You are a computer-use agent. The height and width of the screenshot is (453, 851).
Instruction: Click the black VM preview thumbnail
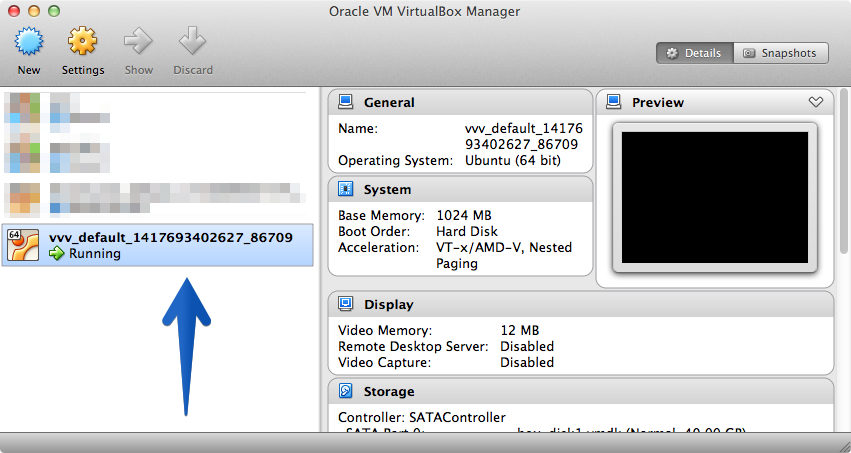tap(715, 197)
